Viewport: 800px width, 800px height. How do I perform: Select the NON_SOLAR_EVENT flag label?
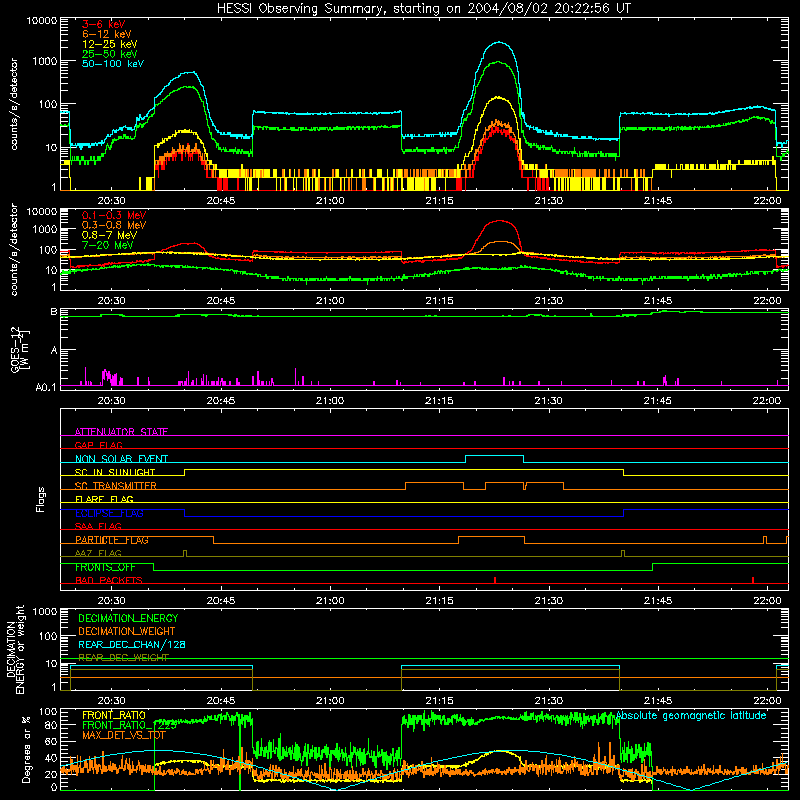pos(121,459)
